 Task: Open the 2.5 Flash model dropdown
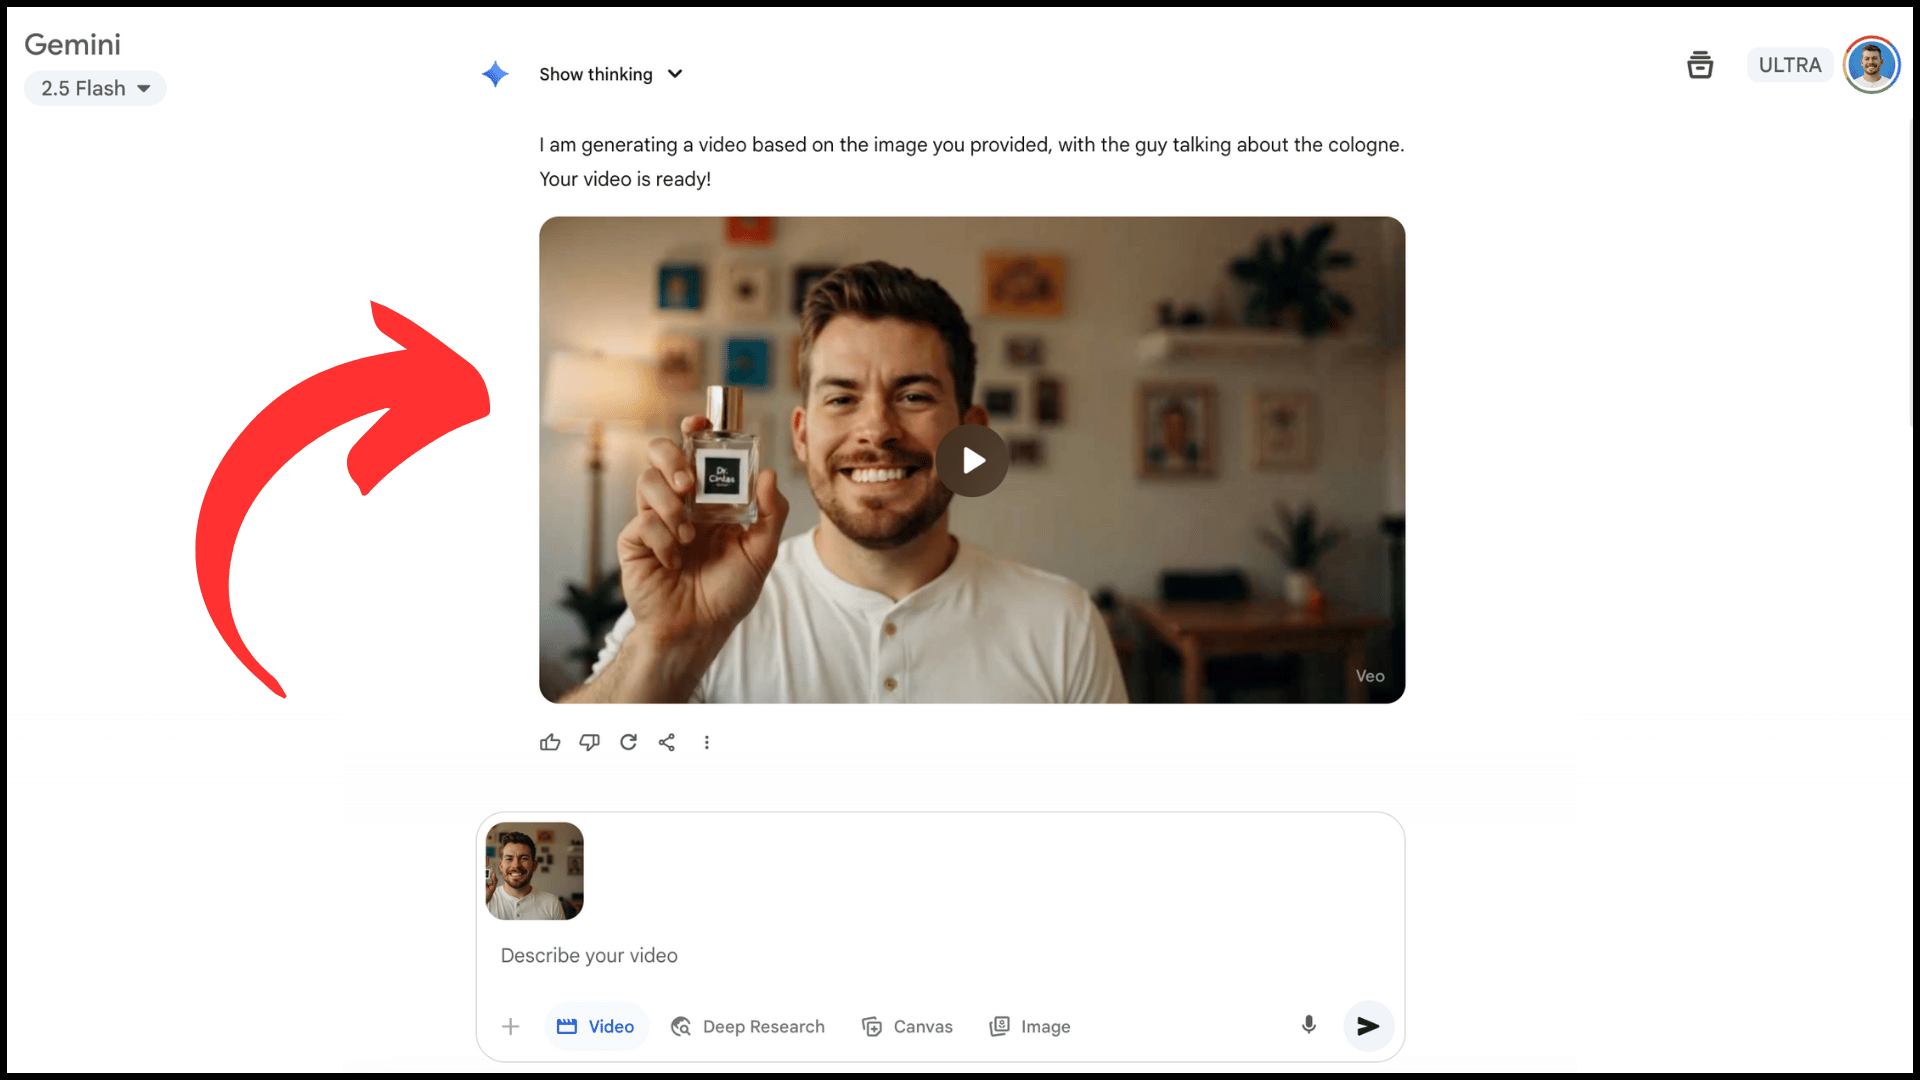[95, 88]
